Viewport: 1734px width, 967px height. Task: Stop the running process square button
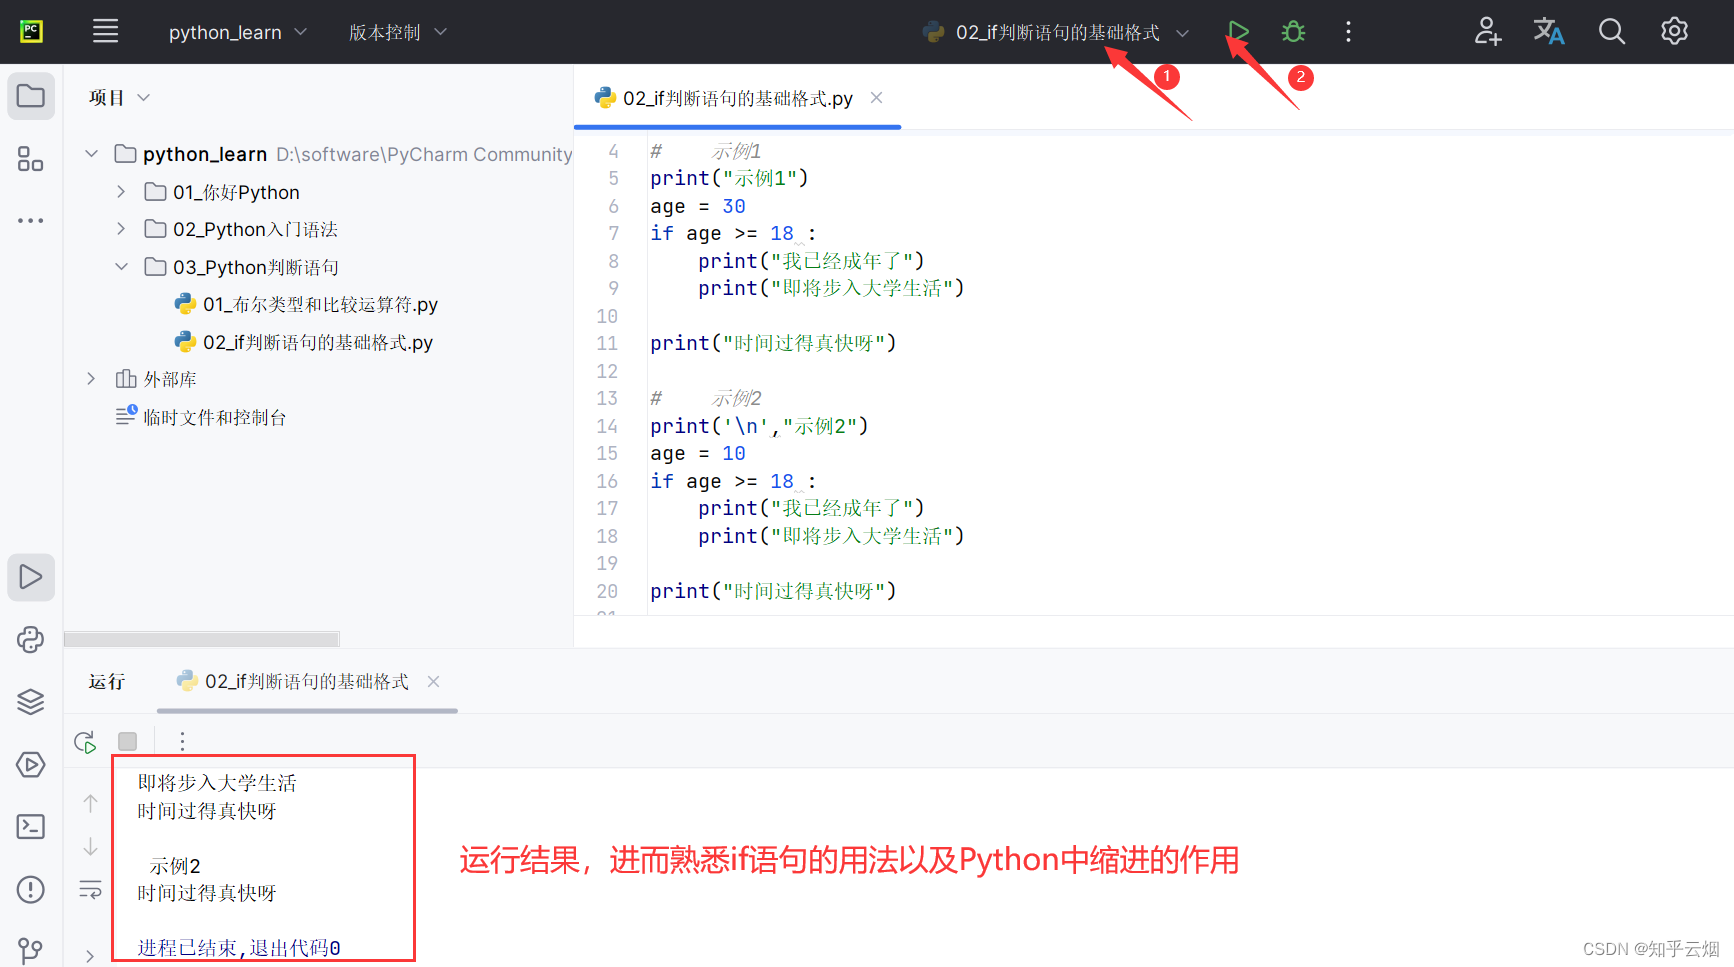click(x=127, y=742)
